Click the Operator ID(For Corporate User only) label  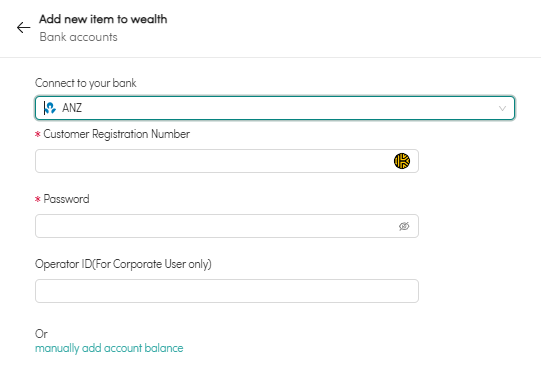pyautogui.click(x=123, y=264)
